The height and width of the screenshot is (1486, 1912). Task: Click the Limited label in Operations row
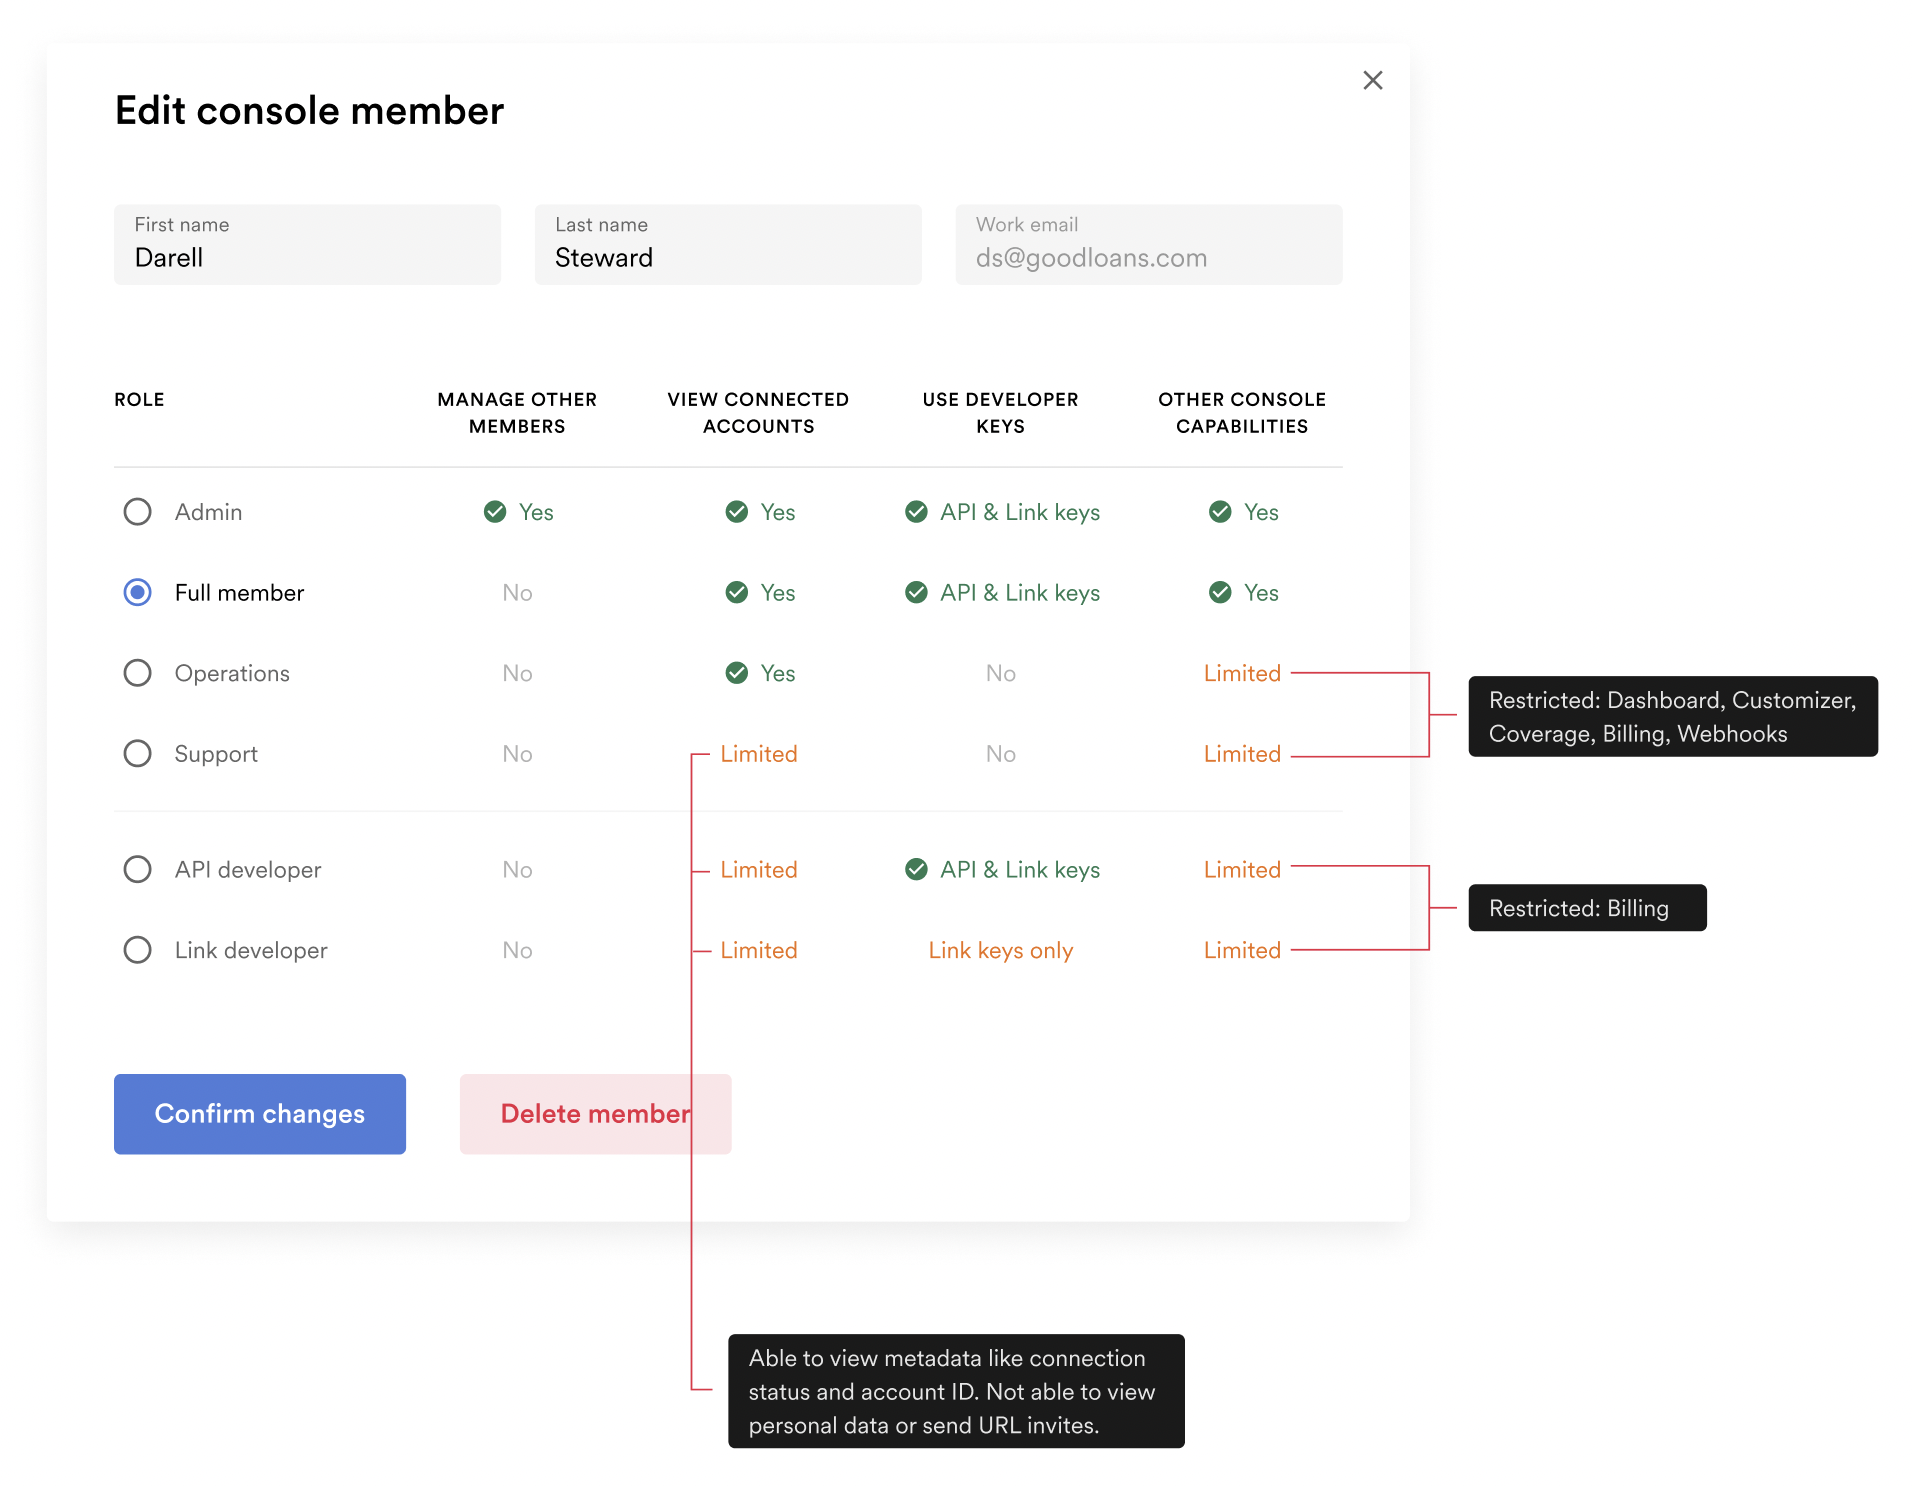pos(1242,673)
